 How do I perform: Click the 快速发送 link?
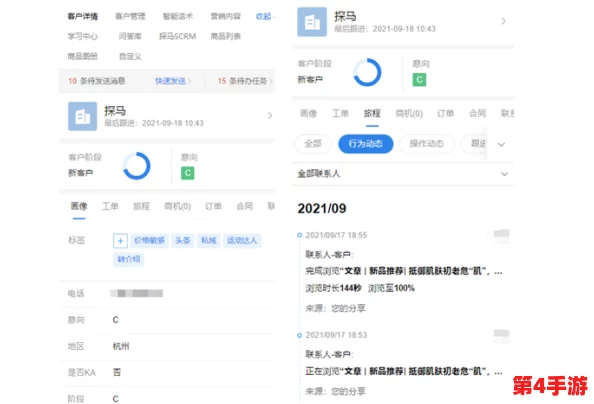click(x=170, y=81)
